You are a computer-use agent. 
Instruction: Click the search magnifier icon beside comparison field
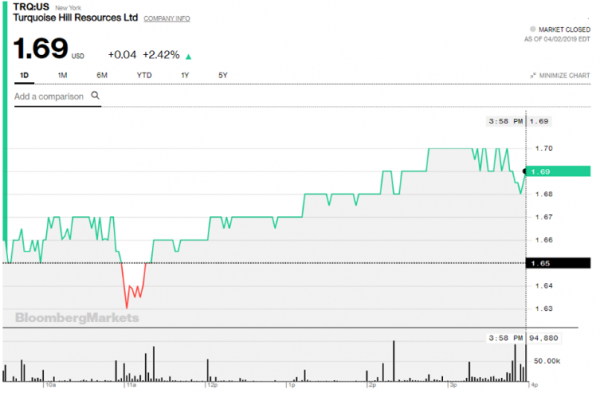pos(95,95)
